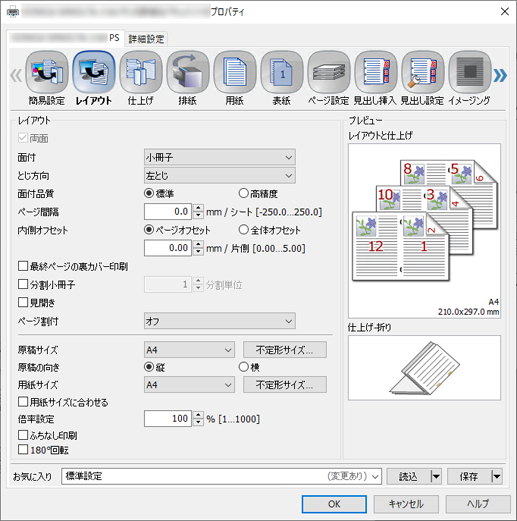Open the 原稿サイズ A4 dropdown
This screenshot has height=521, width=517.
point(189,350)
